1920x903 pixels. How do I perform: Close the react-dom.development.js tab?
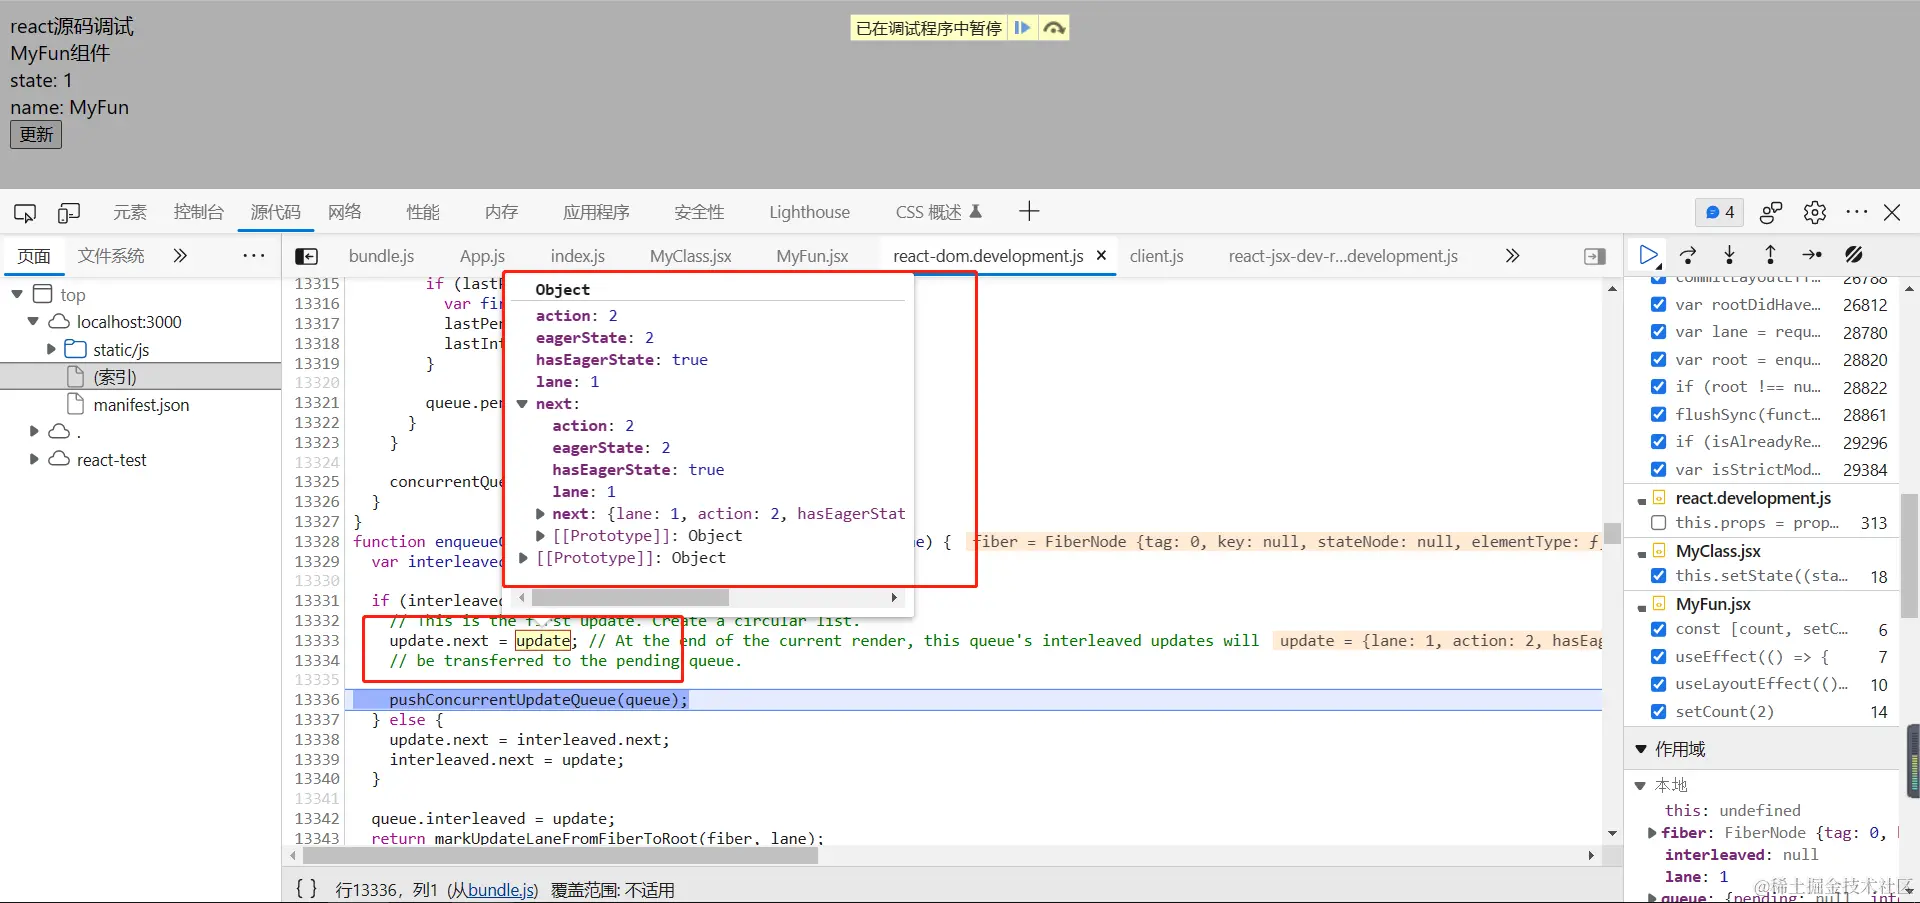(x=1101, y=255)
